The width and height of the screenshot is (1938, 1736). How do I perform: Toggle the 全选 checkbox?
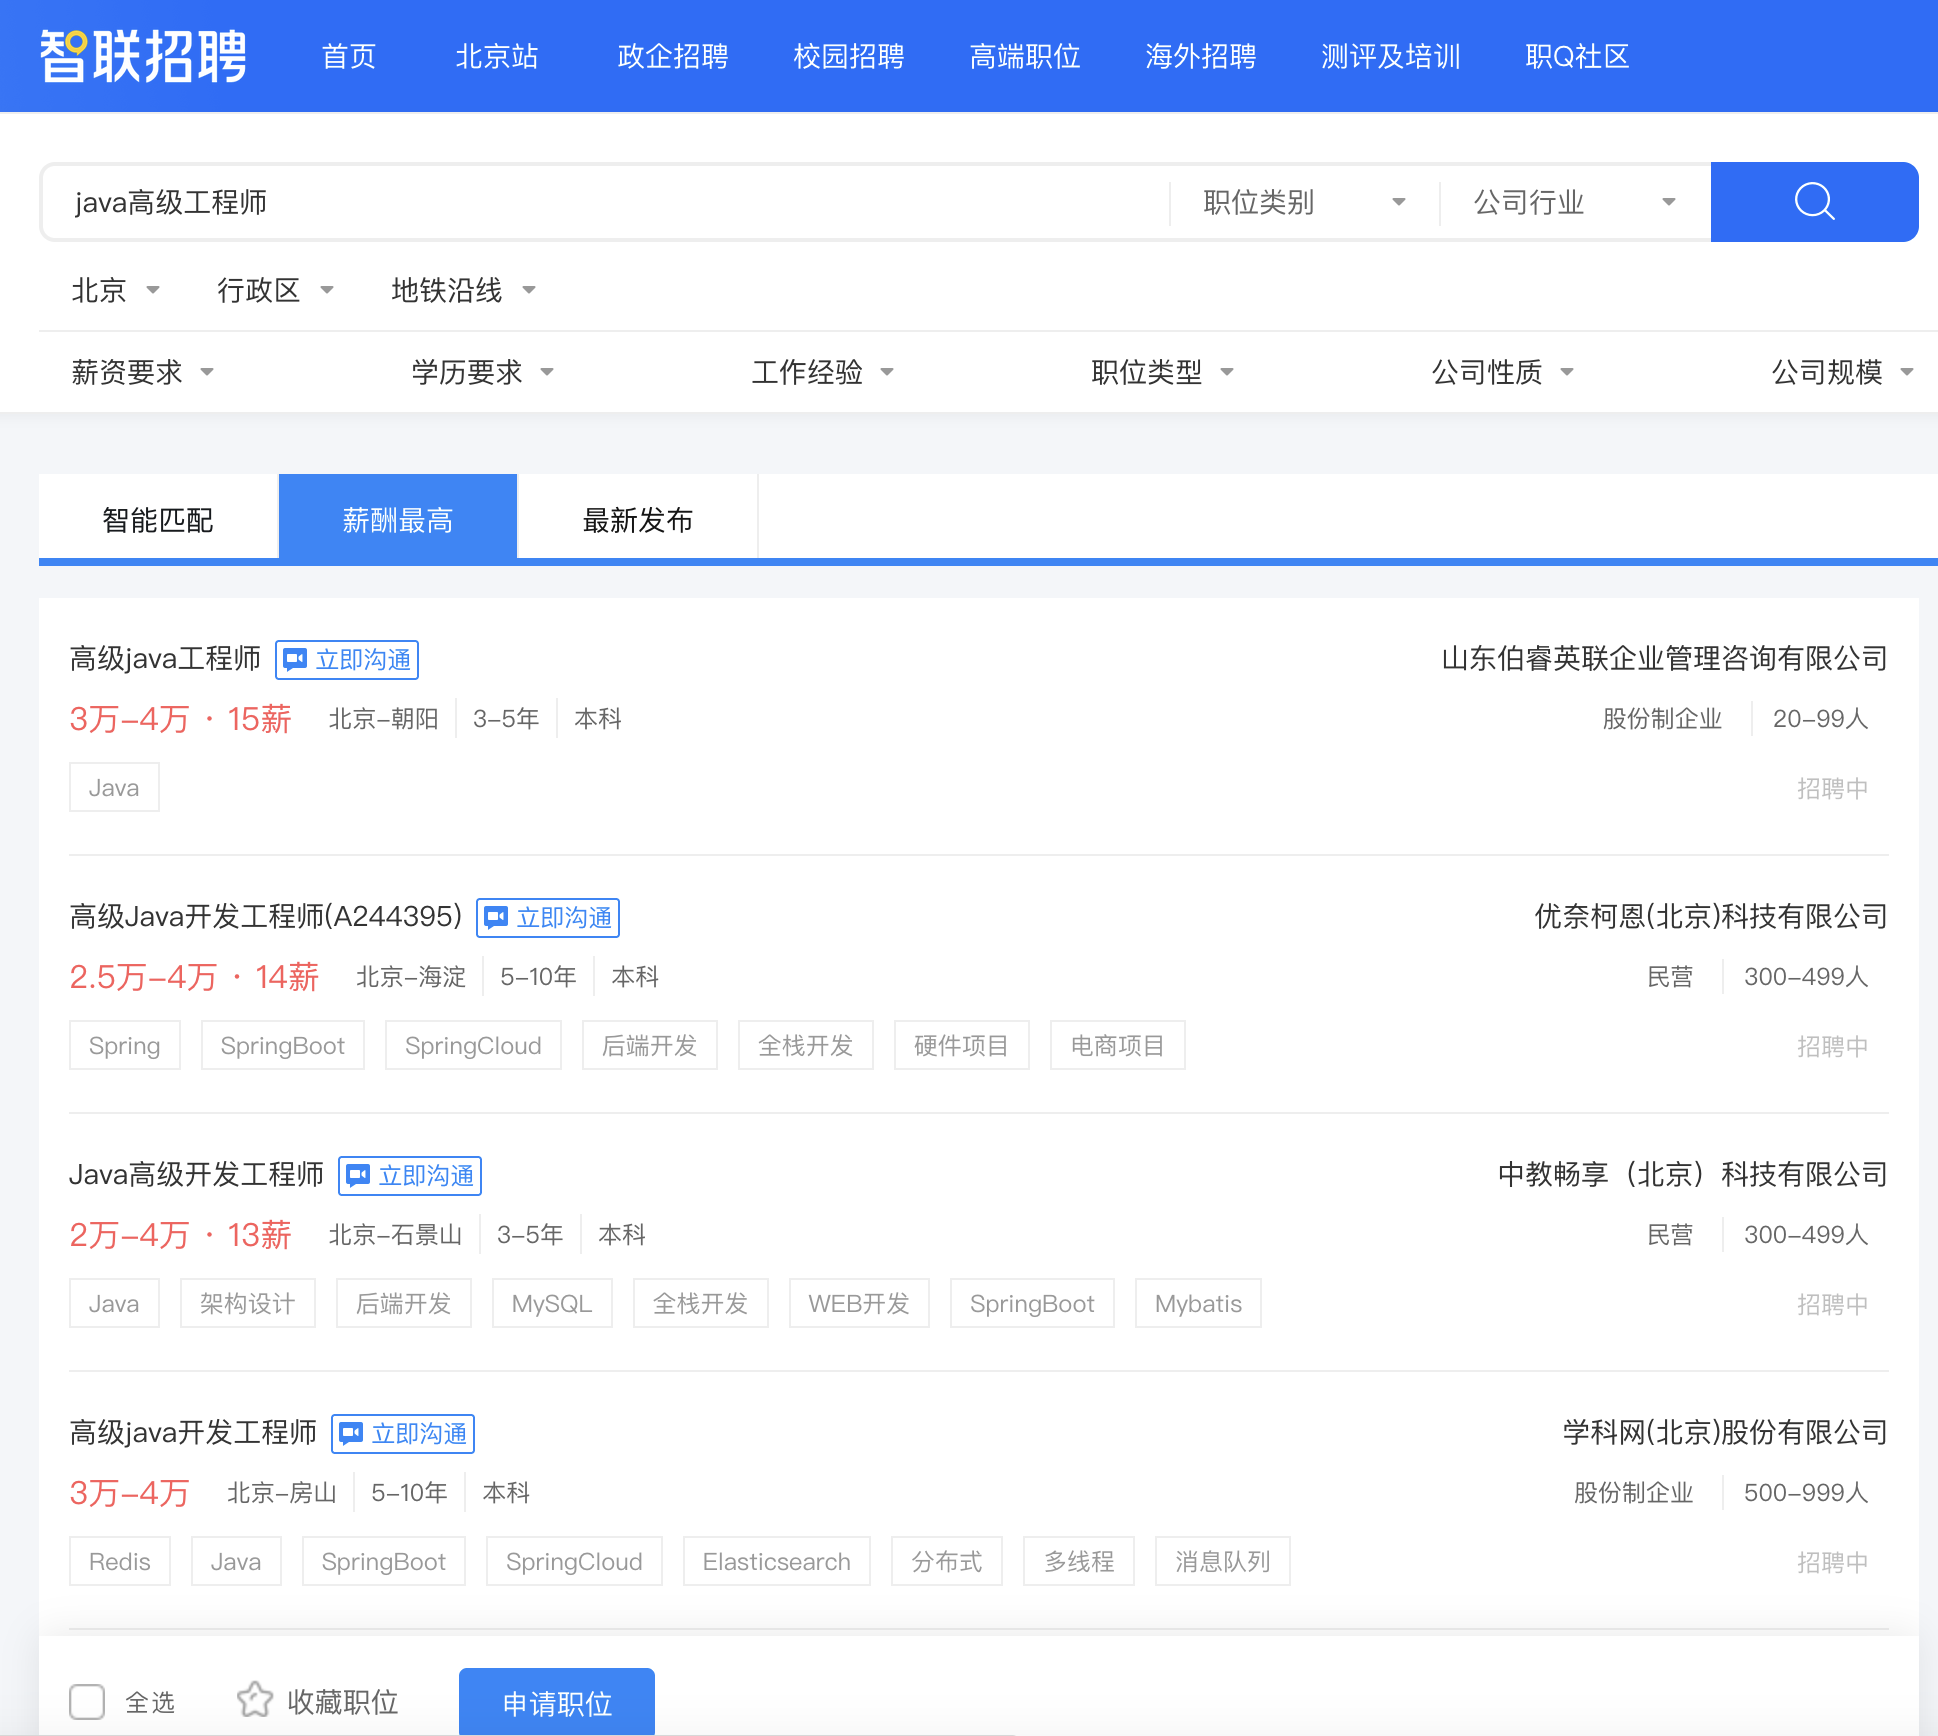[87, 1701]
